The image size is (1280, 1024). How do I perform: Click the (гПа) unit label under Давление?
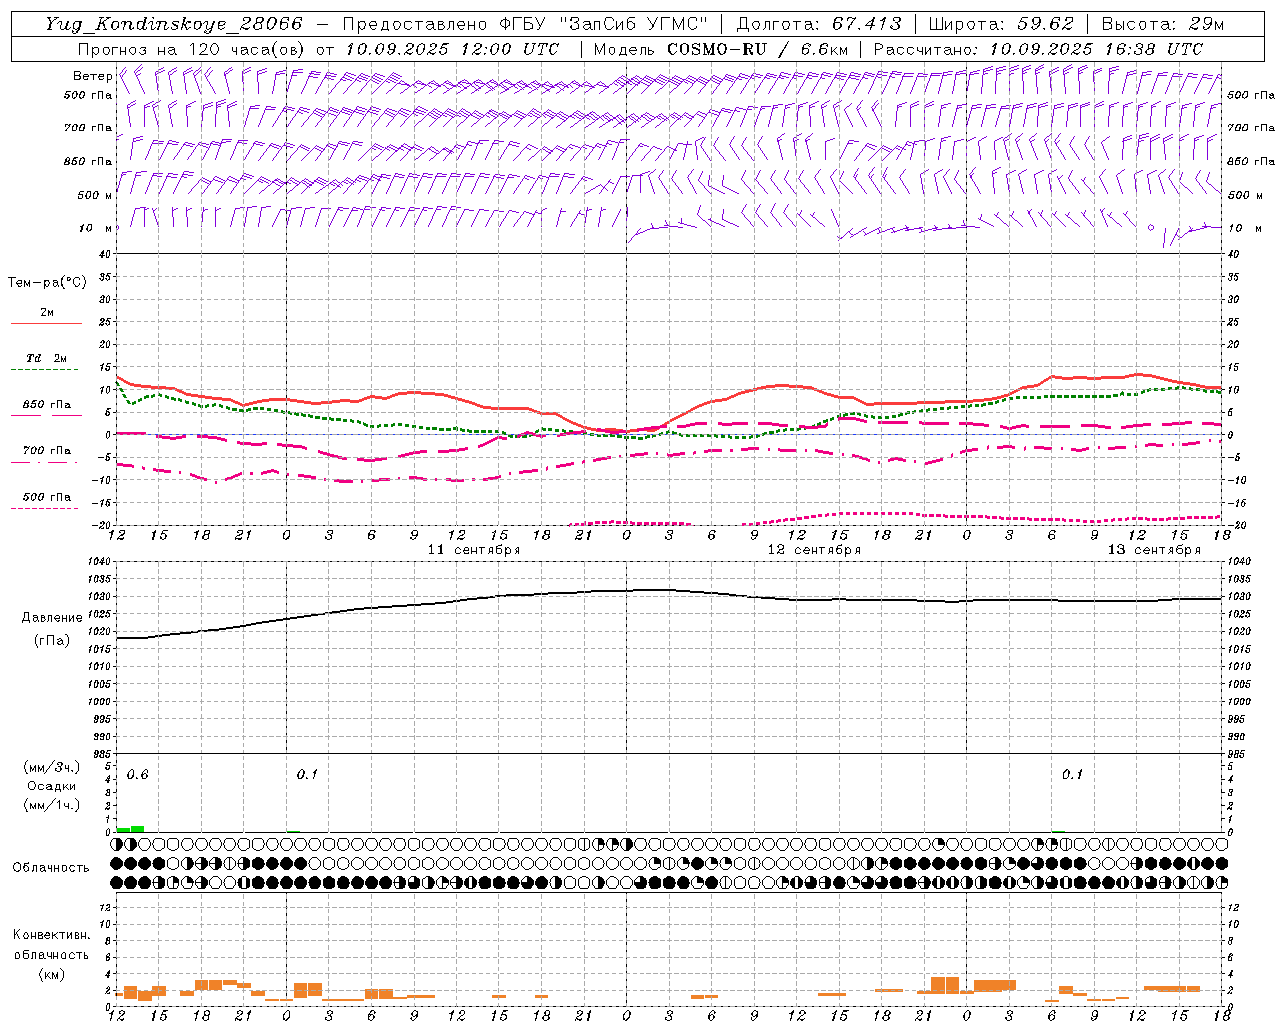point(51,640)
